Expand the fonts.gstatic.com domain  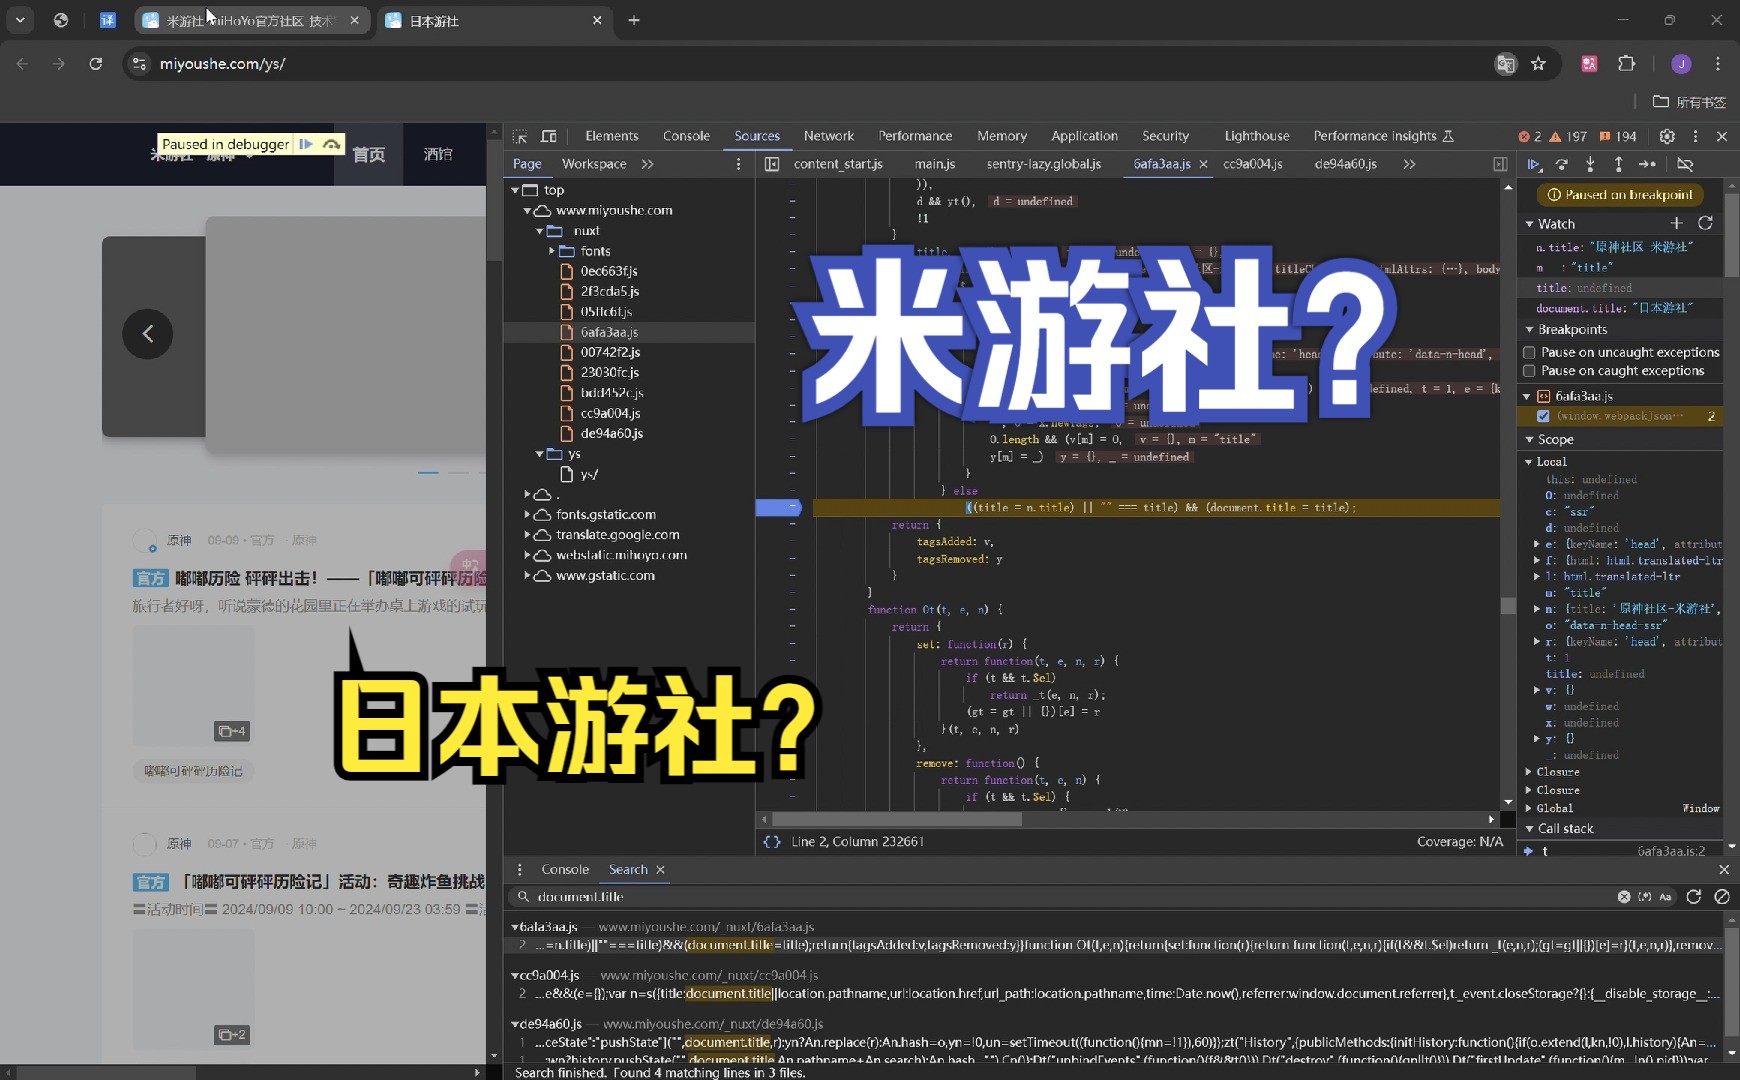[528, 515]
